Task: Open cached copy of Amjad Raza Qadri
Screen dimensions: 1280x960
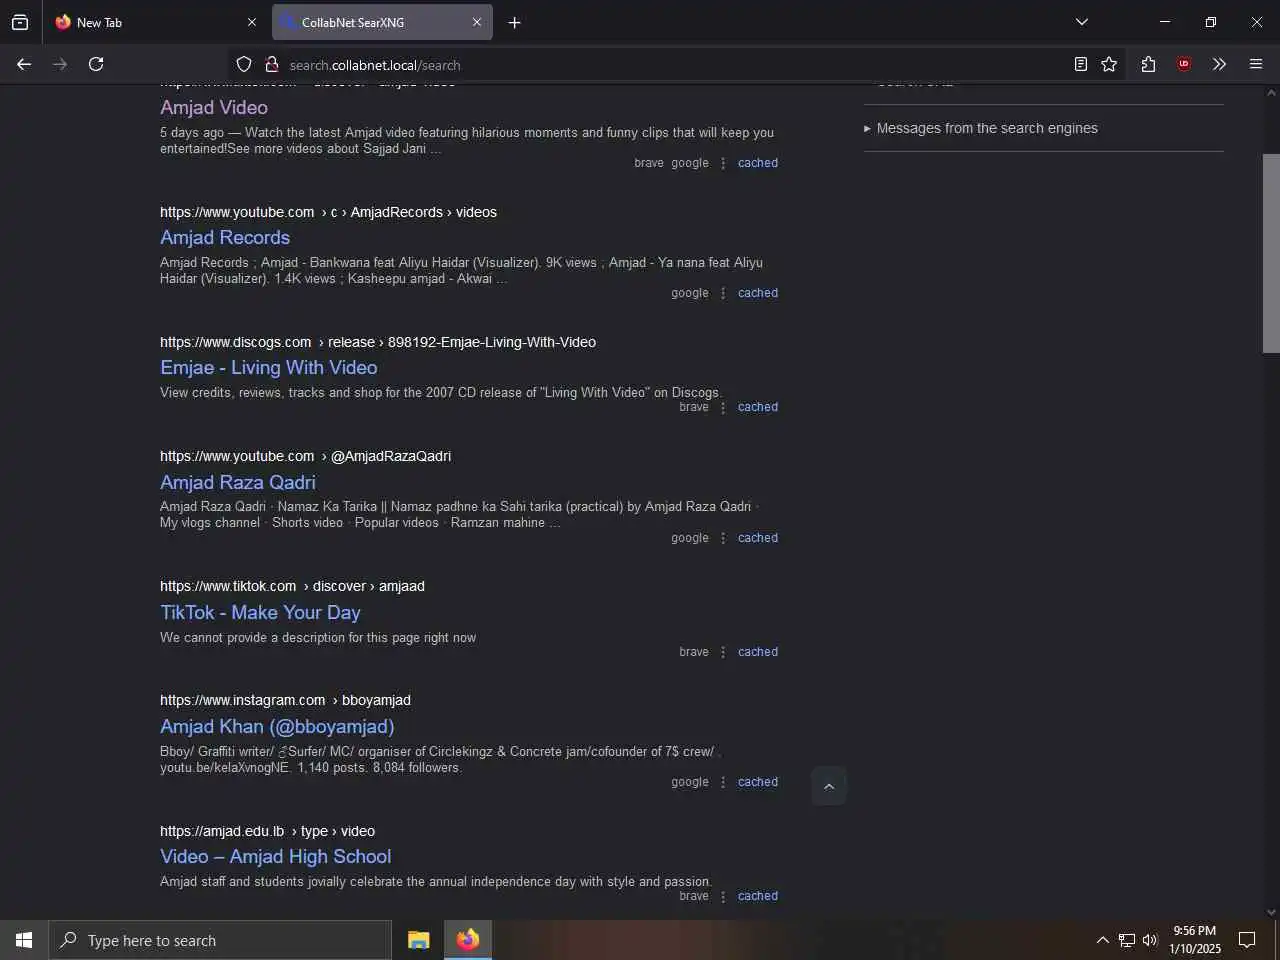Action: pos(757,538)
